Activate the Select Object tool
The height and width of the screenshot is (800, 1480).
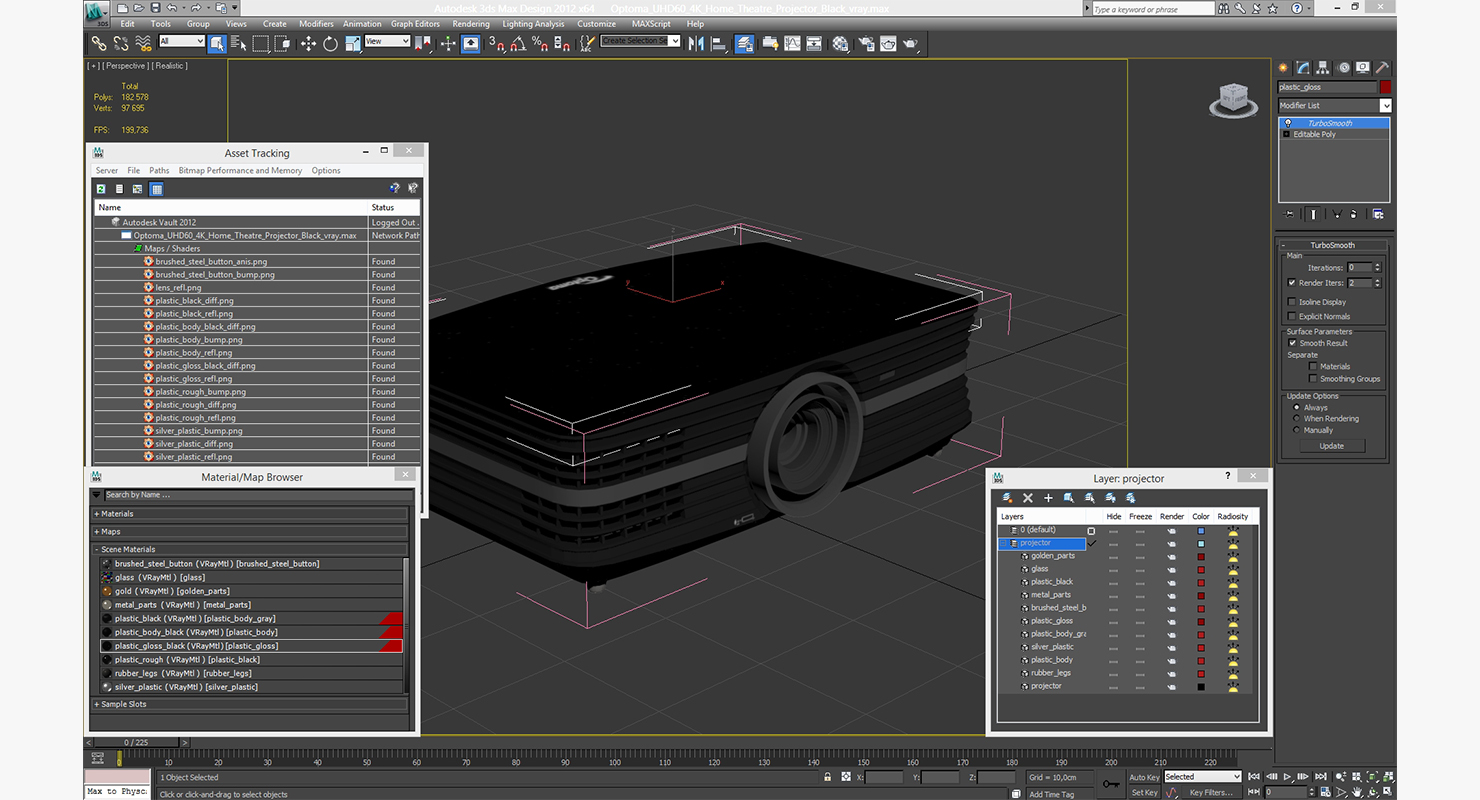[217, 44]
